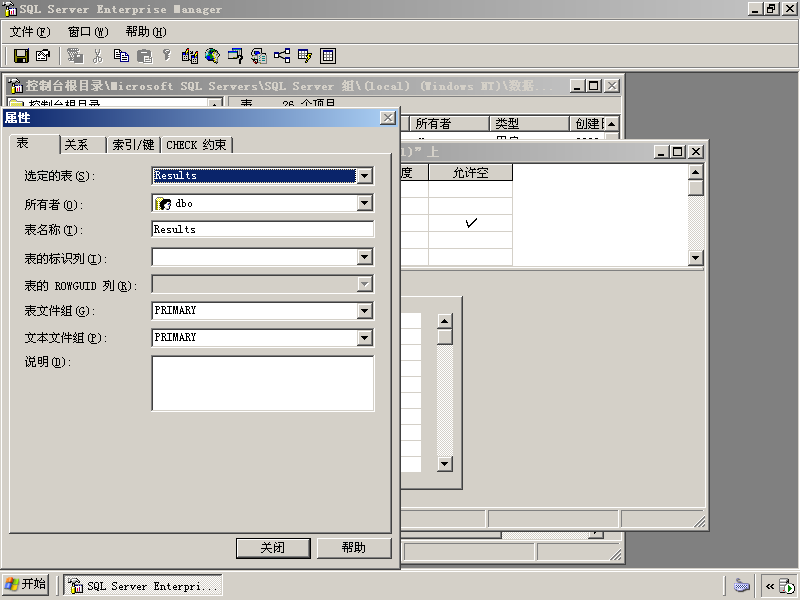This screenshot has width=800, height=600.
Task: Switch to the CHECK 约束 tab
Action: tap(197, 145)
